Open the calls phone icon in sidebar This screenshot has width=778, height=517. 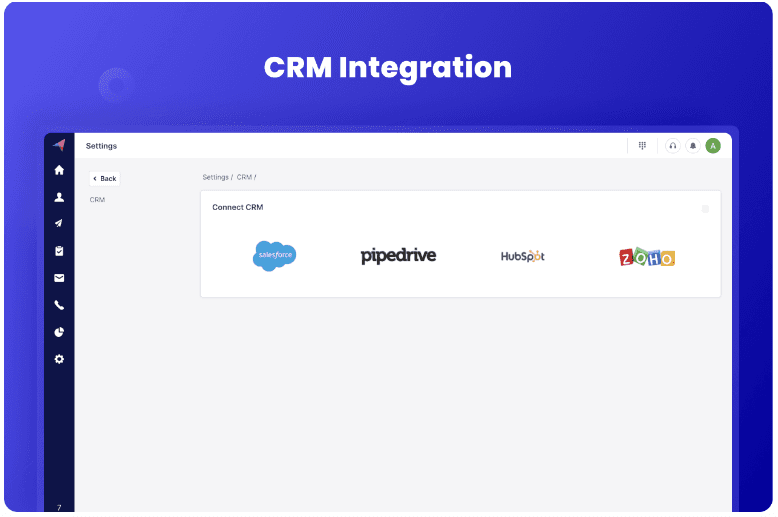[59, 305]
